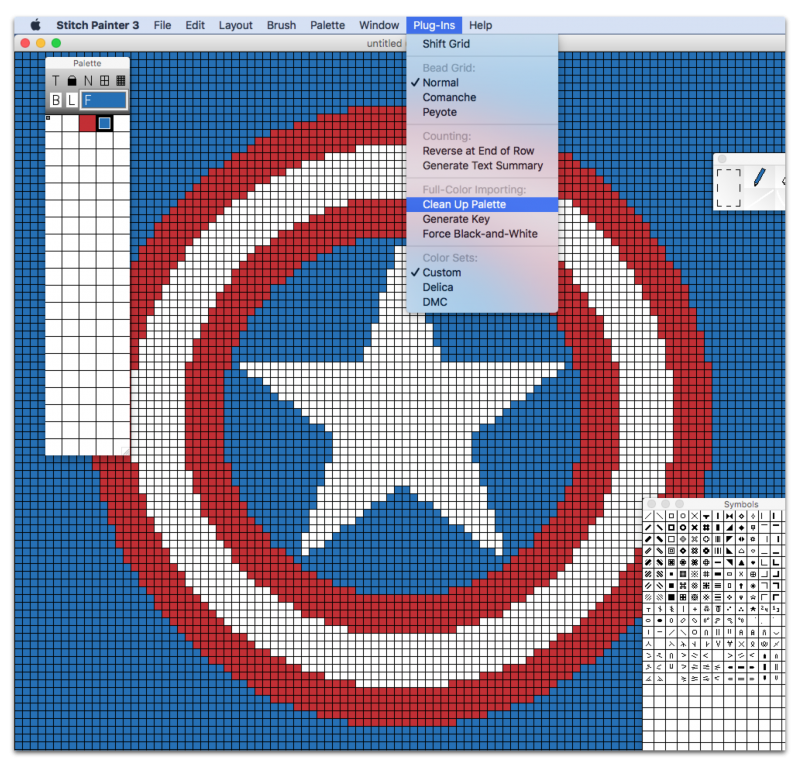
Task: Pick the bowtie symbol in Symbols panel
Action: [x=730, y=516]
